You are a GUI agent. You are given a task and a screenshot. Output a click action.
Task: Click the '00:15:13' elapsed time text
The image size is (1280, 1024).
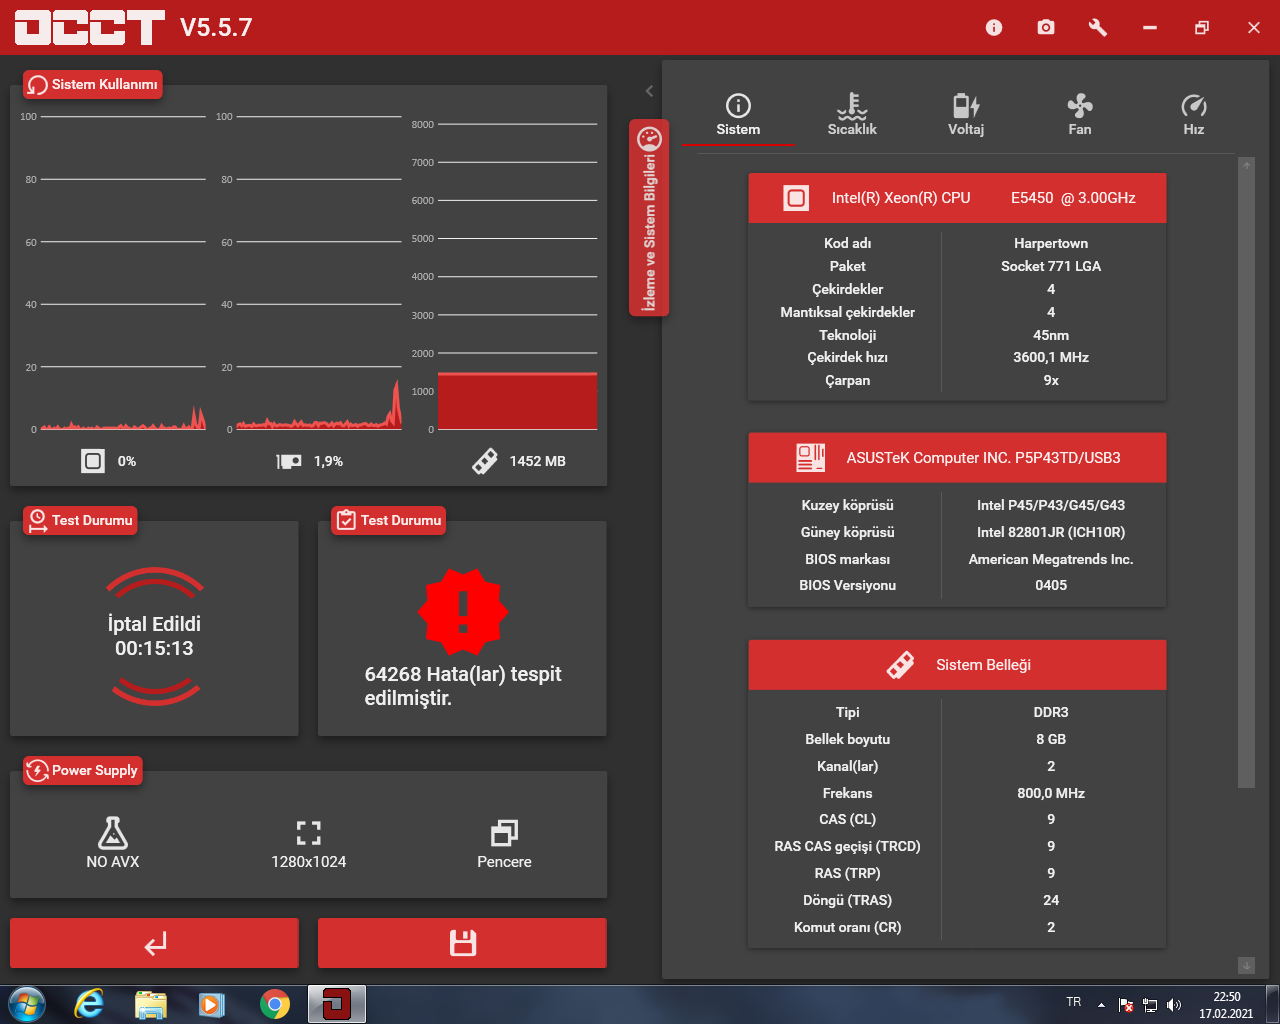[x=154, y=648]
